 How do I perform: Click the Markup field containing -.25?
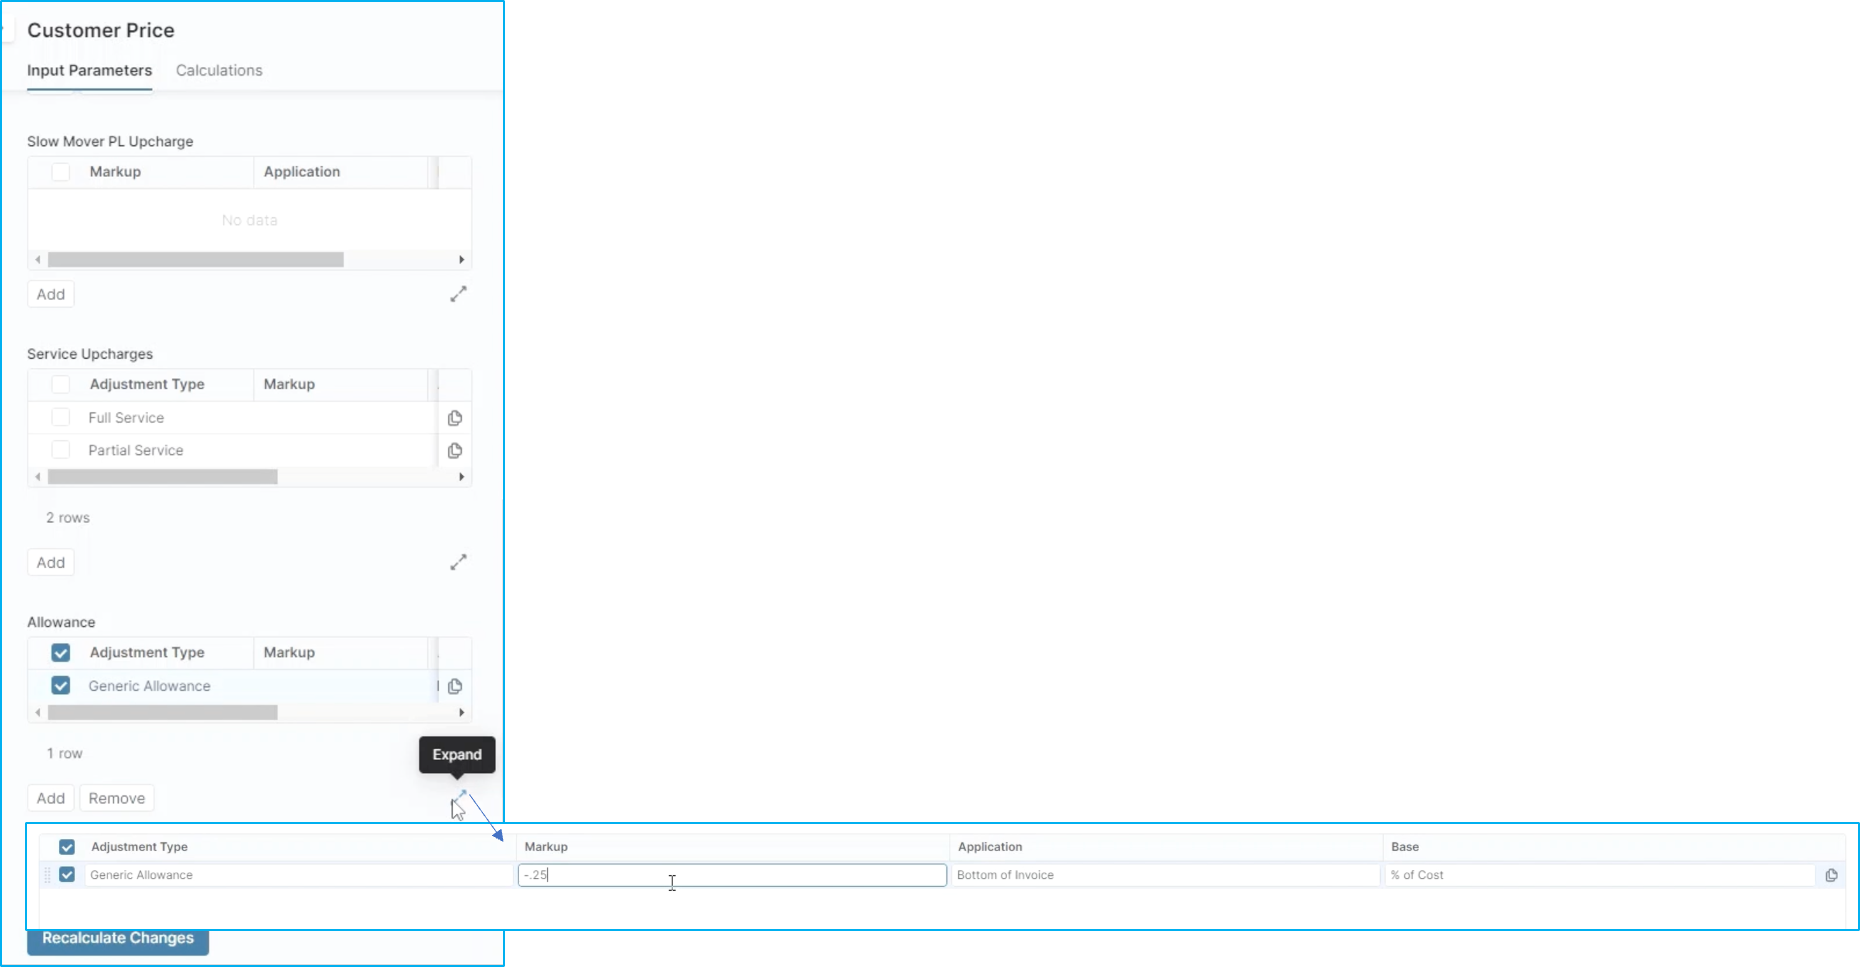(x=732, y=875)
